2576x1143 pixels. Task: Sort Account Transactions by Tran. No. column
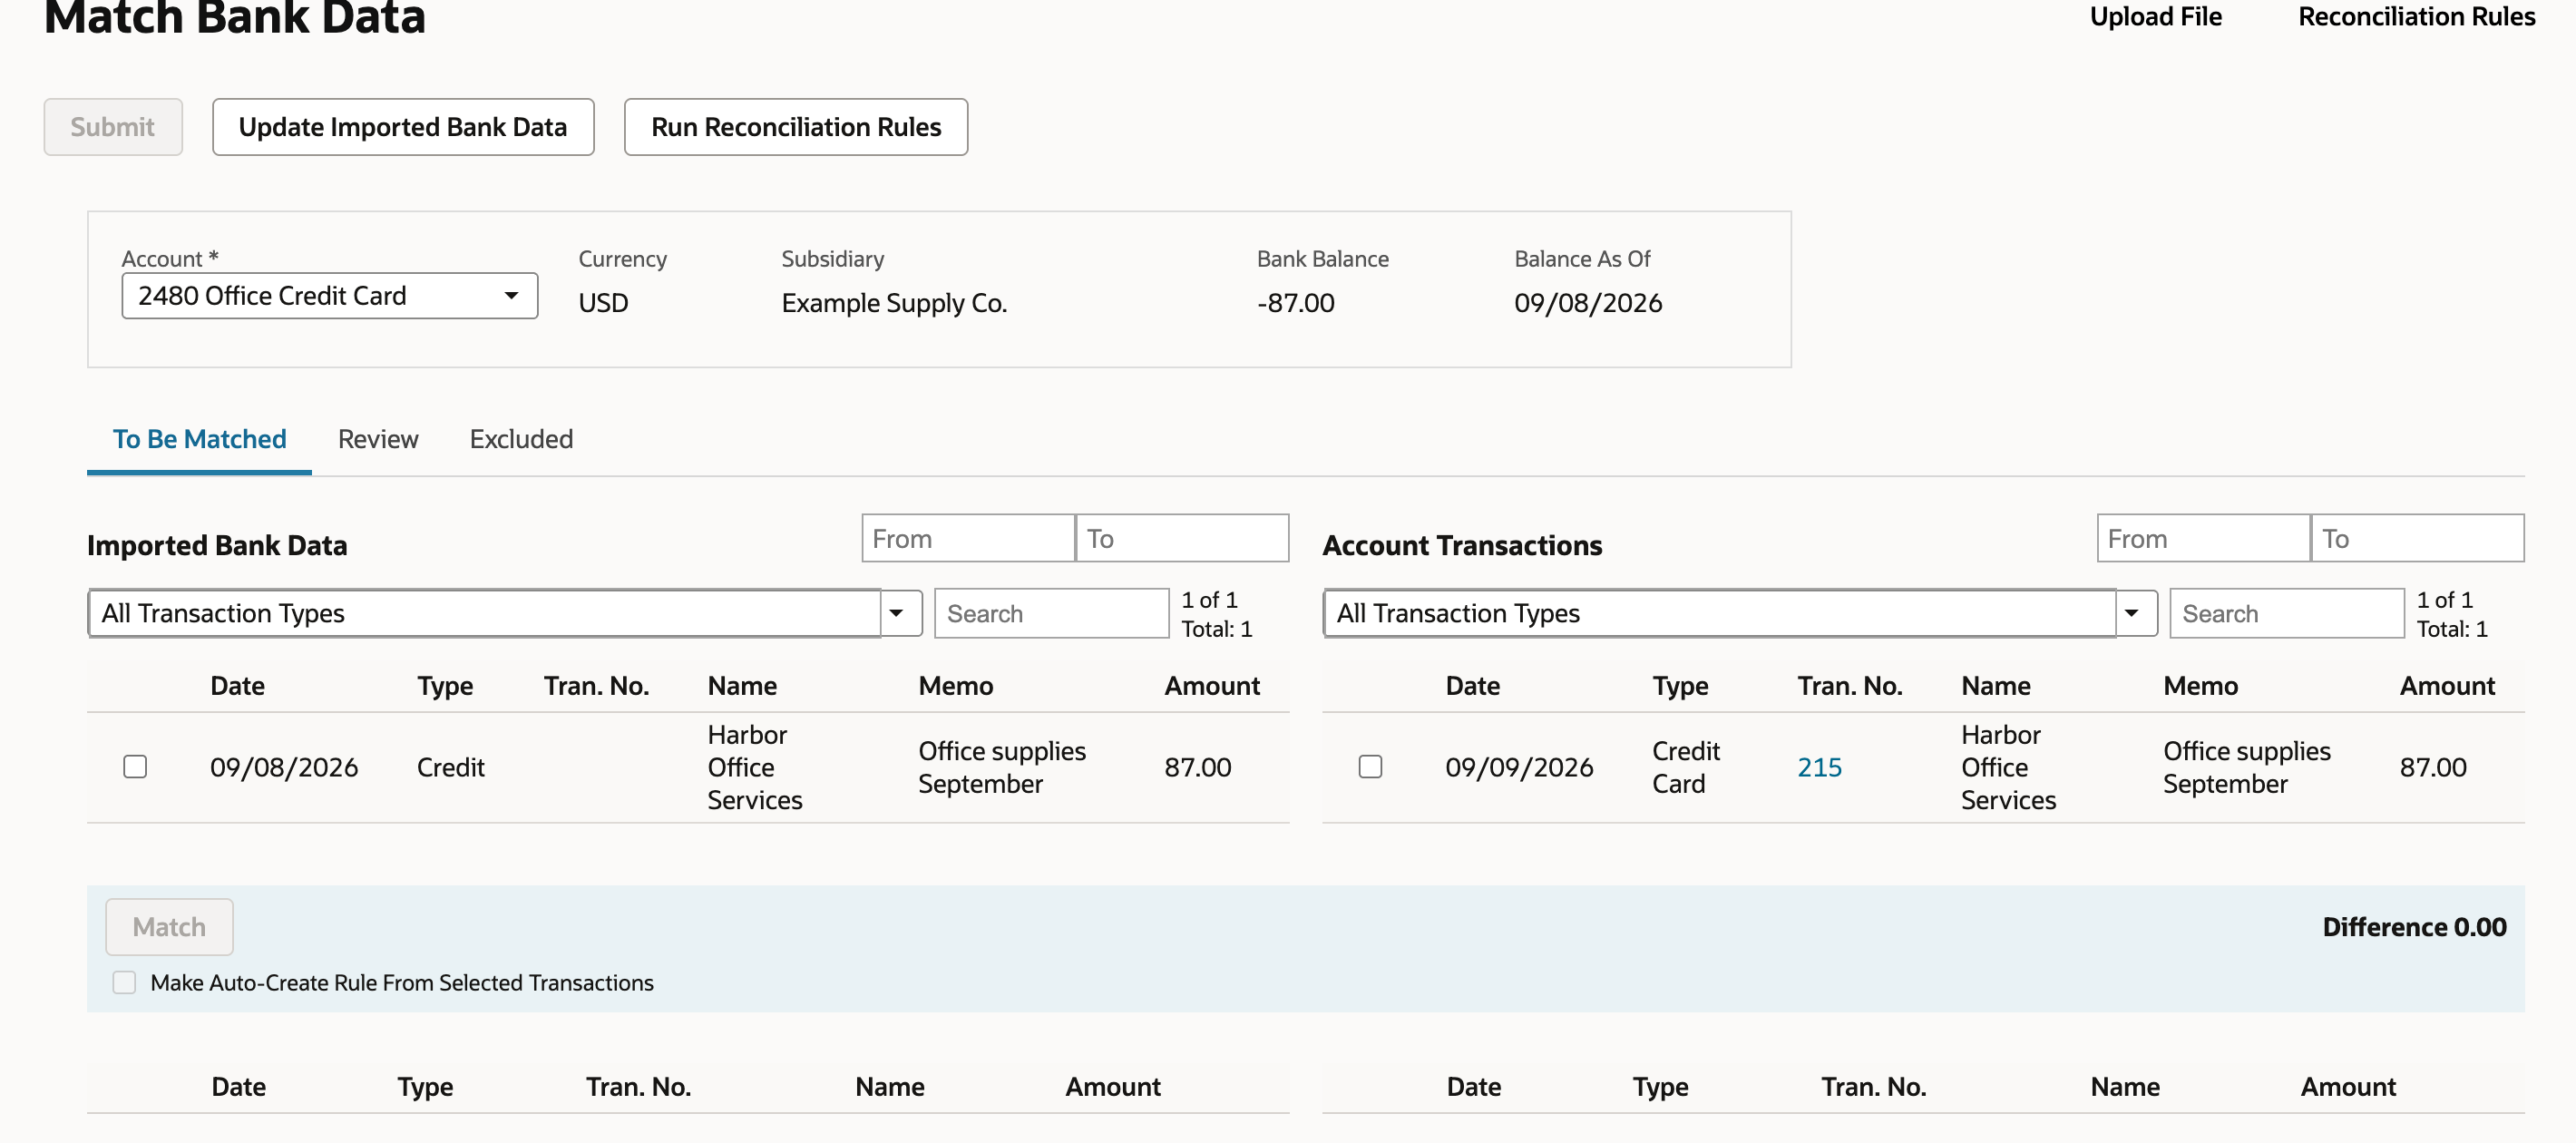(x=1849, y=686)
